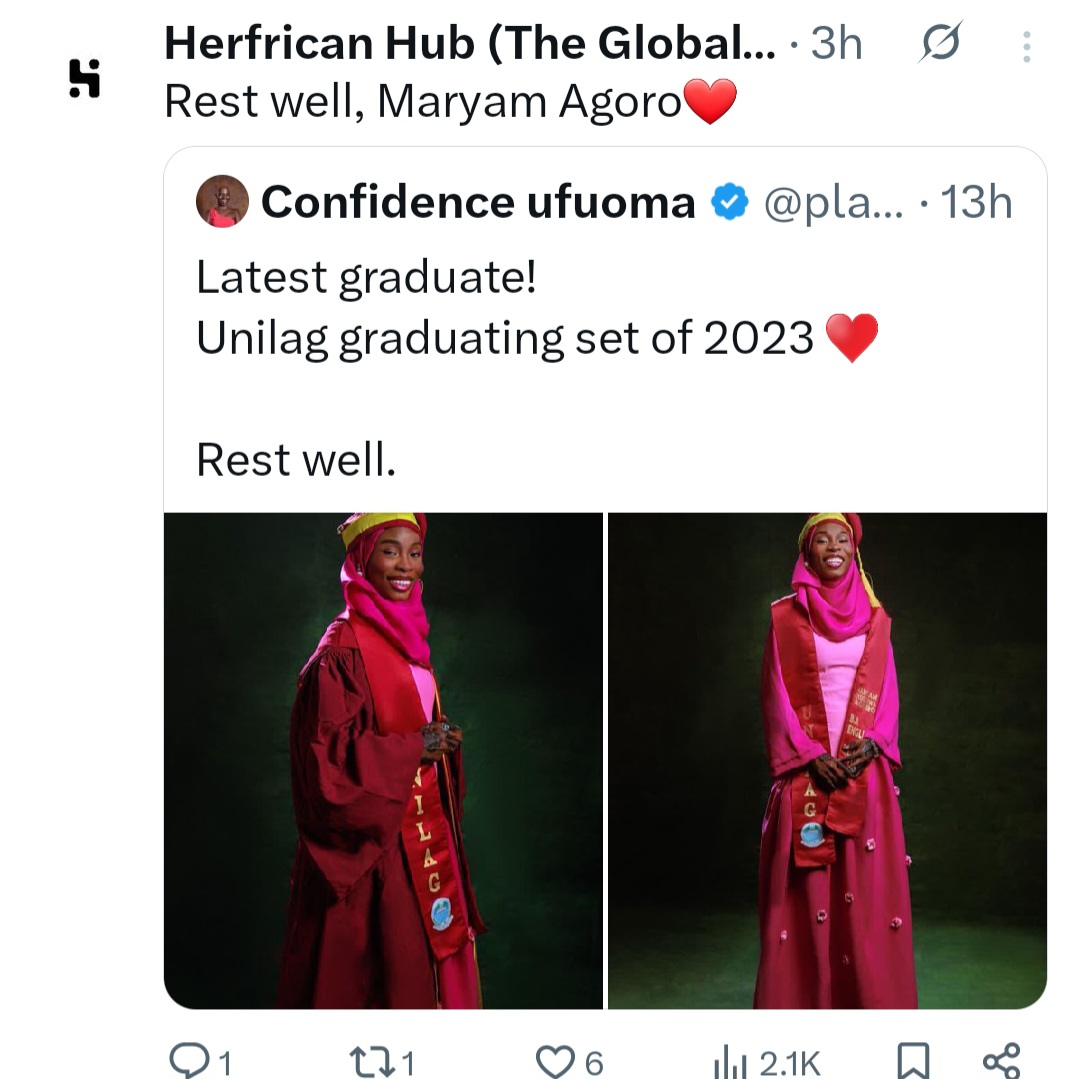Click the 3h timestamp on the post
The height and width of the screenshot is (1079, 1080).
point(836,44)
